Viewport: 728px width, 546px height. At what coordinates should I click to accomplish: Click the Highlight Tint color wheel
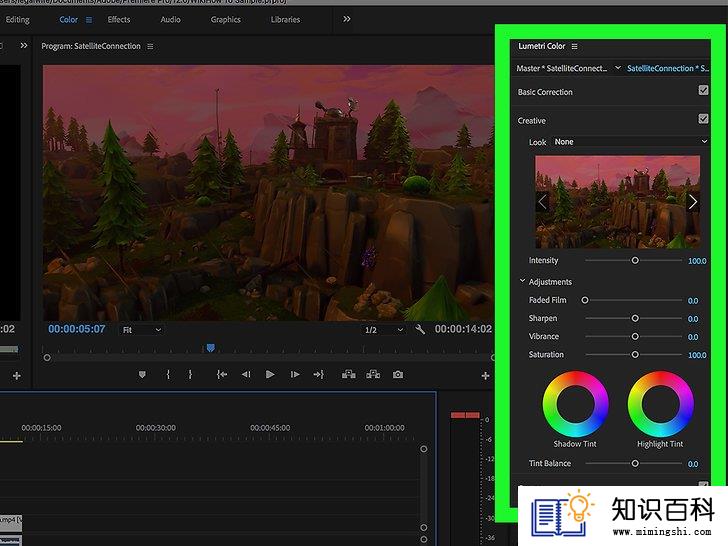click(660, 403)
